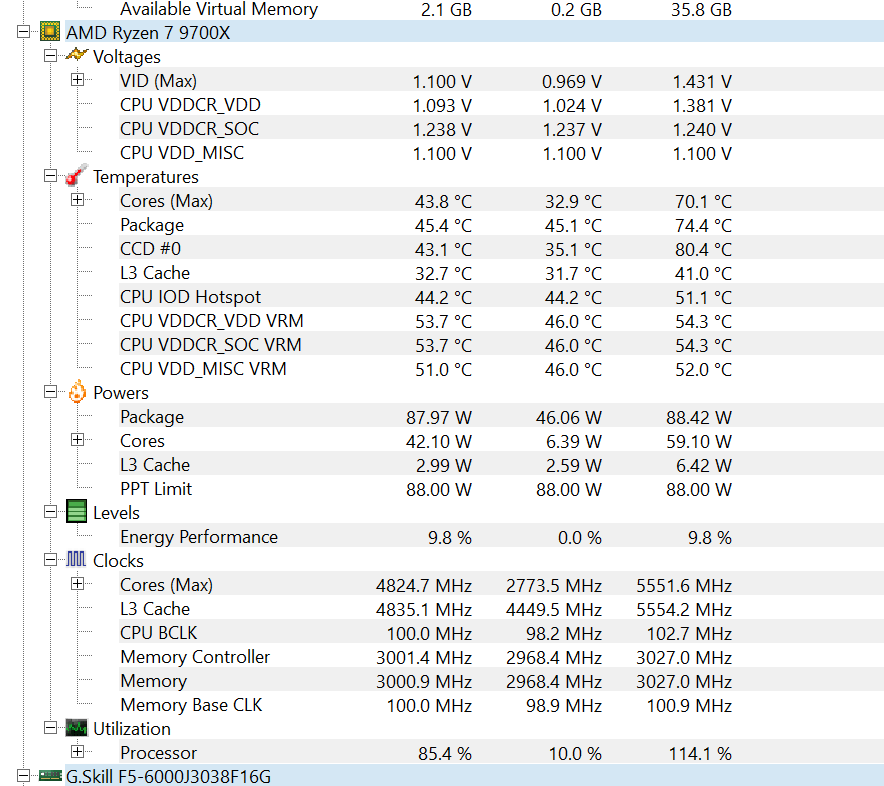The height and width of the screenshot is (786, 884).
Task: Select the G.Skill F5-6000J3038F16G label
Action: coord(168,776)
